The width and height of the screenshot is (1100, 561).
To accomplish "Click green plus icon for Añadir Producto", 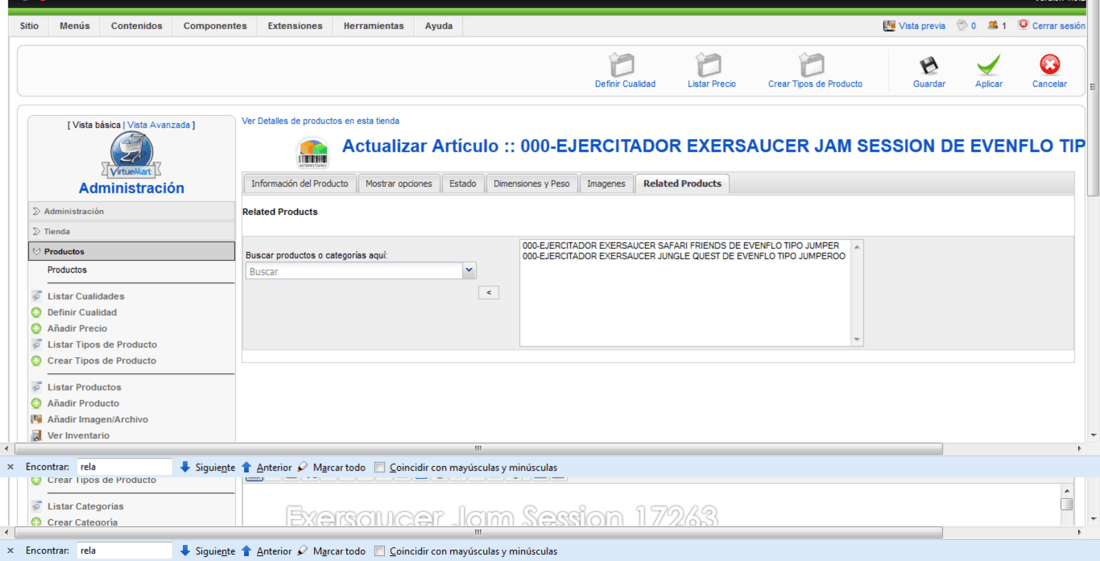I will [x=36, y=403].
